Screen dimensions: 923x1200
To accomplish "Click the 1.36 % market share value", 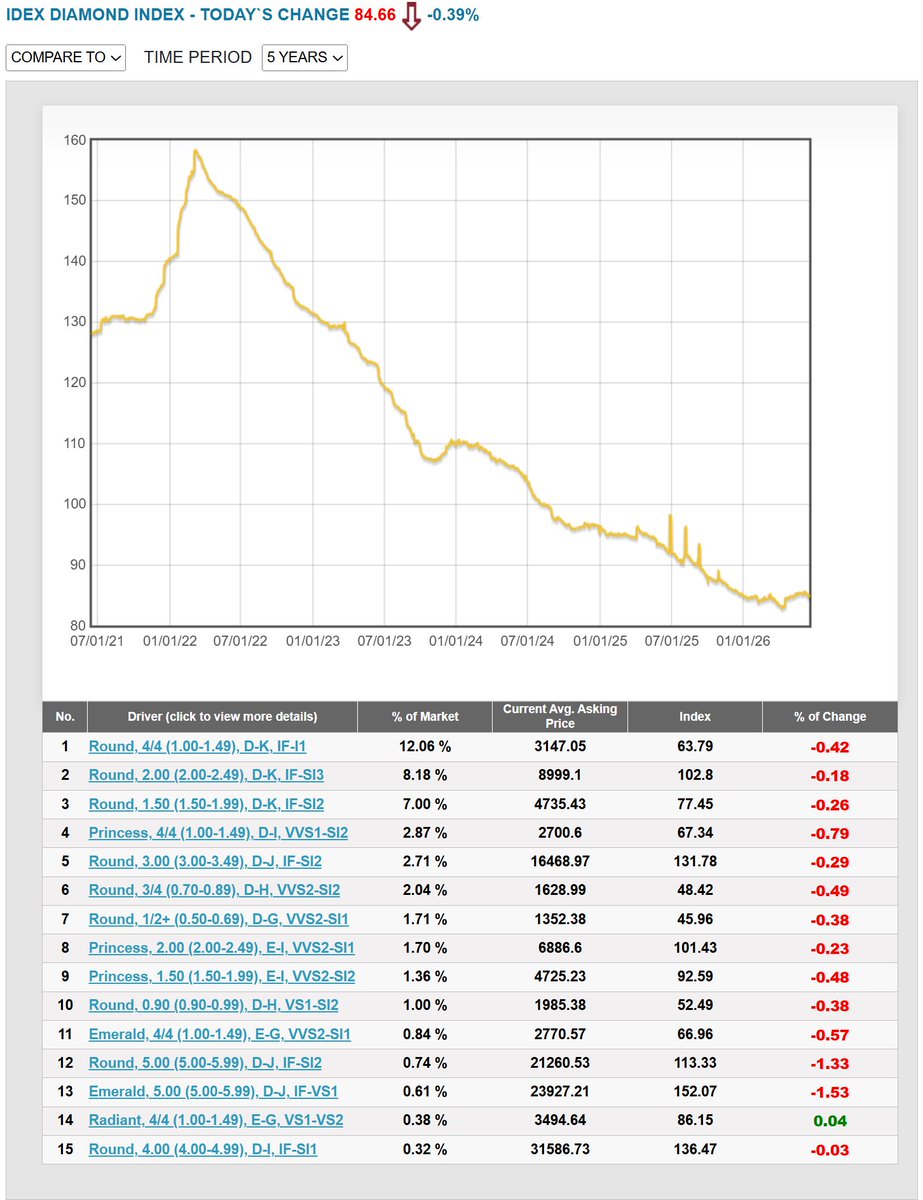I will click(x=425, y=976).
